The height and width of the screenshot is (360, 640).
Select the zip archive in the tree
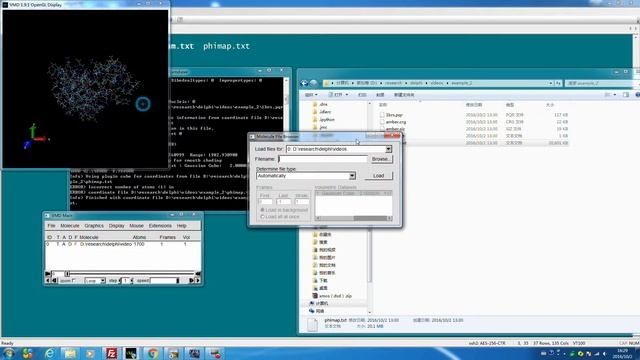click(335, 296)
